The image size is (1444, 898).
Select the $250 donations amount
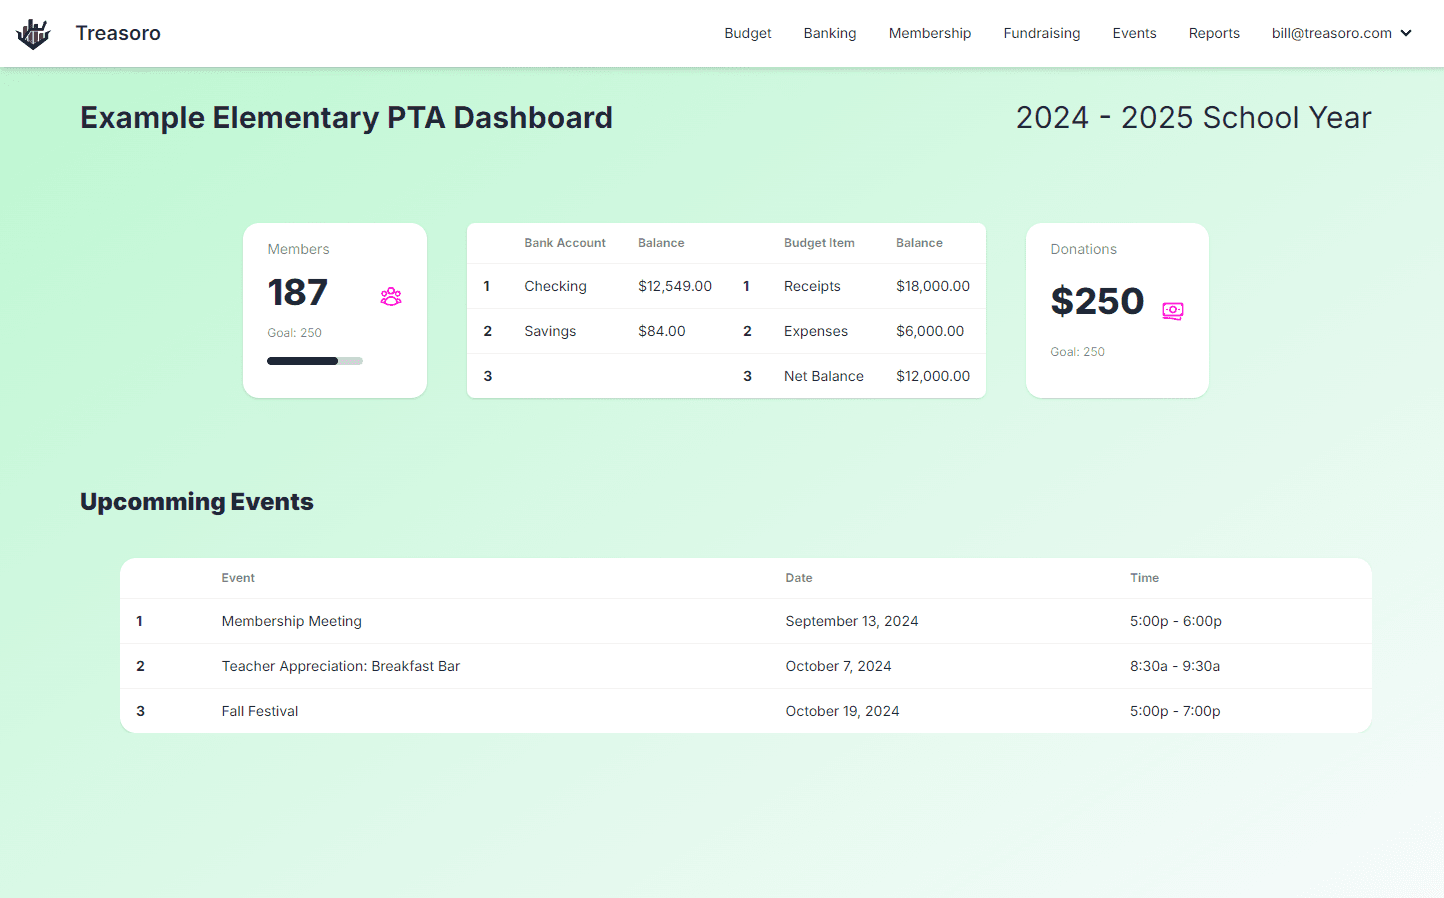pos(1097,301)
